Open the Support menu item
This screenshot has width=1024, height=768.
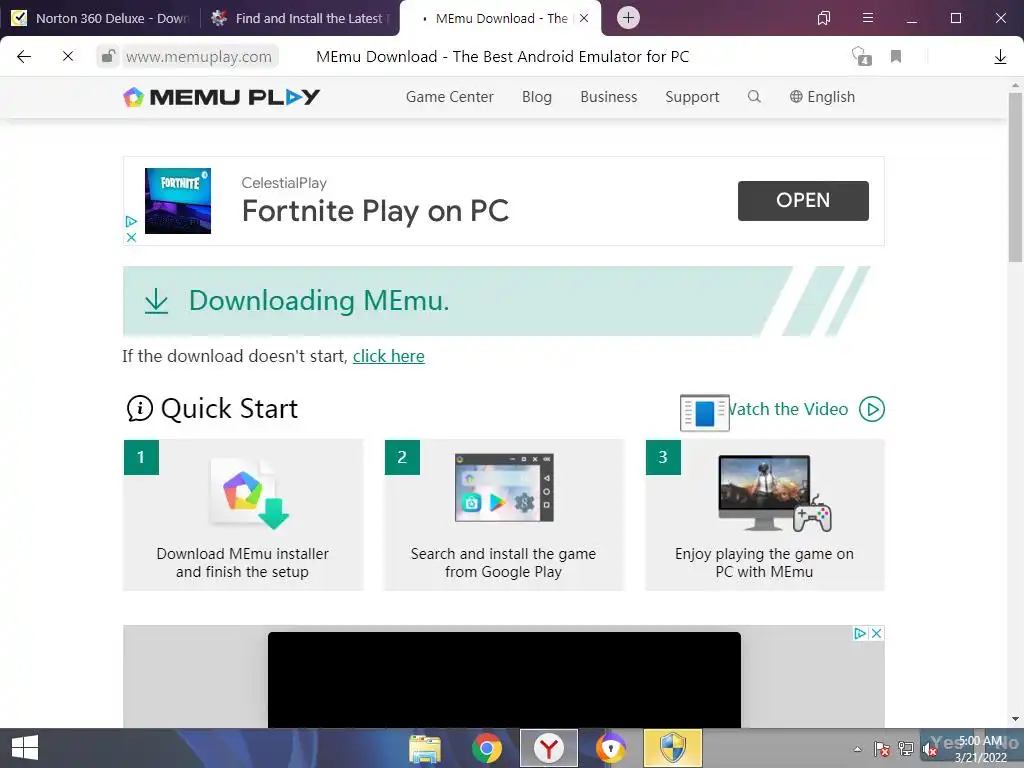pyautogui.click(x=692, y=97)
